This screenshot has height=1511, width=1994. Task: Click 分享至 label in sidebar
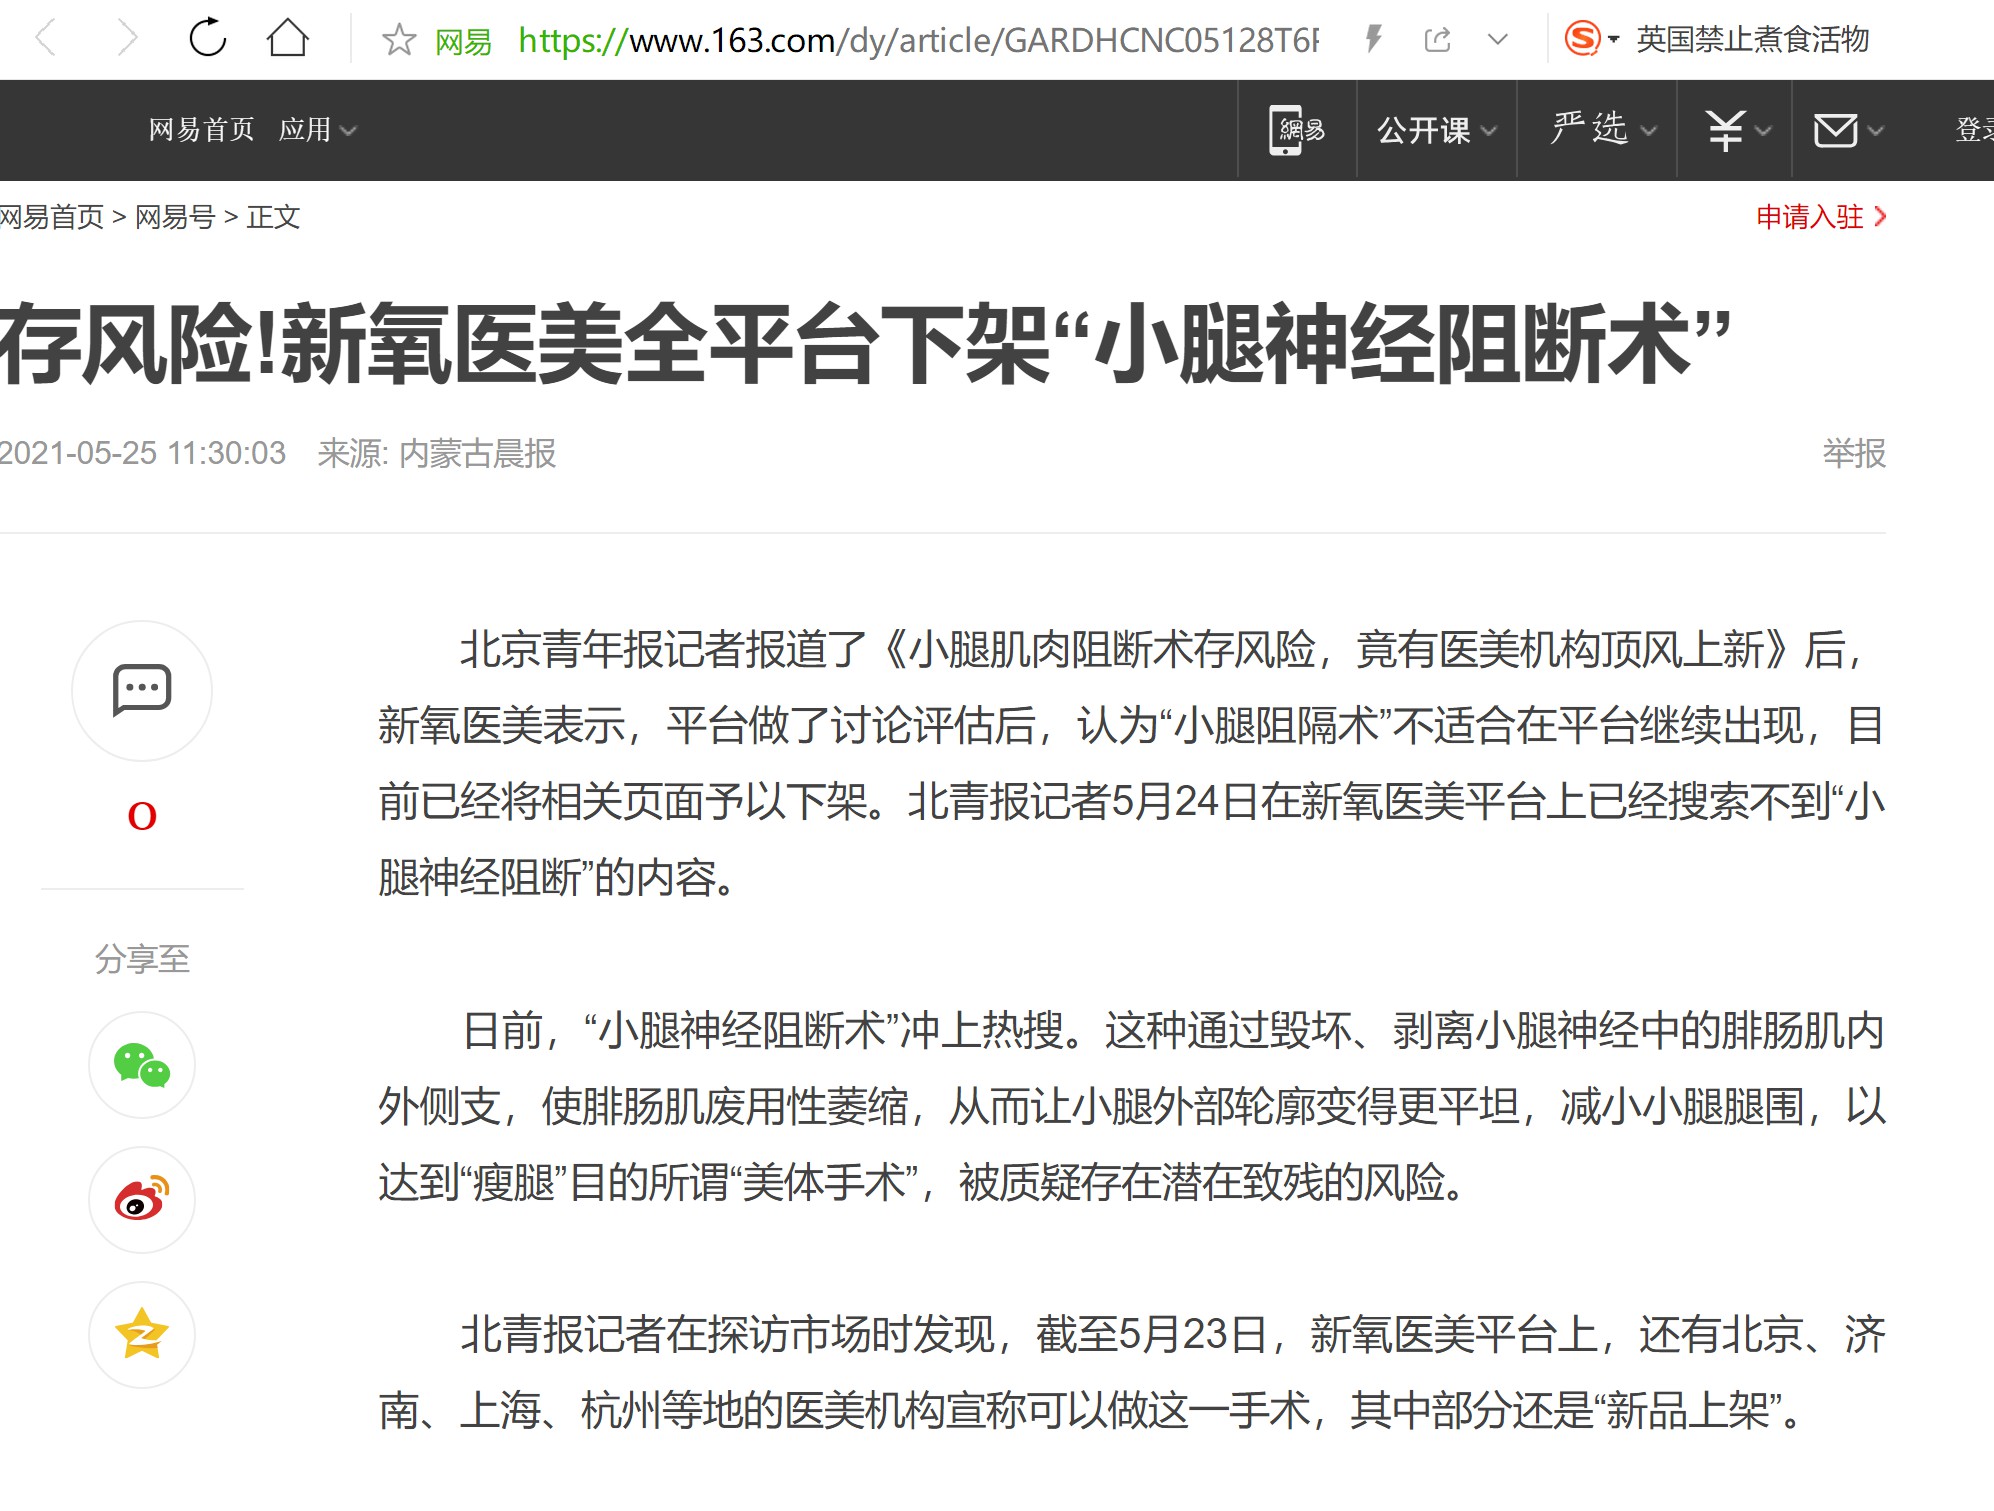point(142,960)
